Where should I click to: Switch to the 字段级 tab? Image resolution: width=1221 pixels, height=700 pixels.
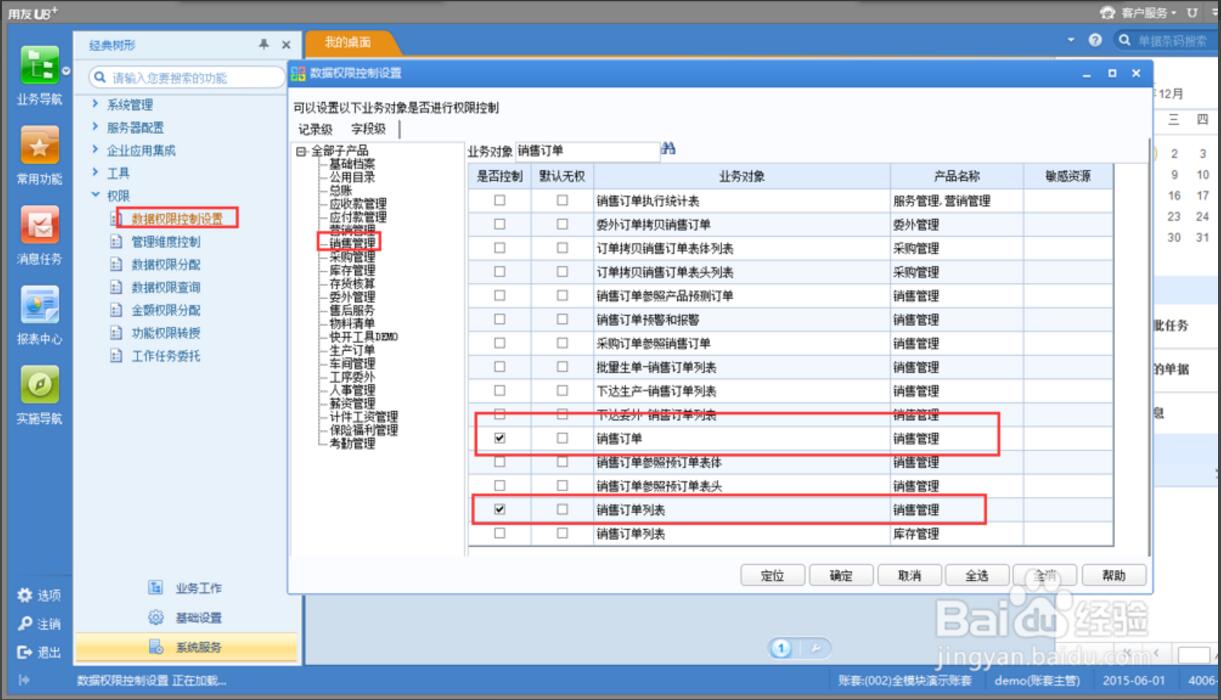pos(367,129)
